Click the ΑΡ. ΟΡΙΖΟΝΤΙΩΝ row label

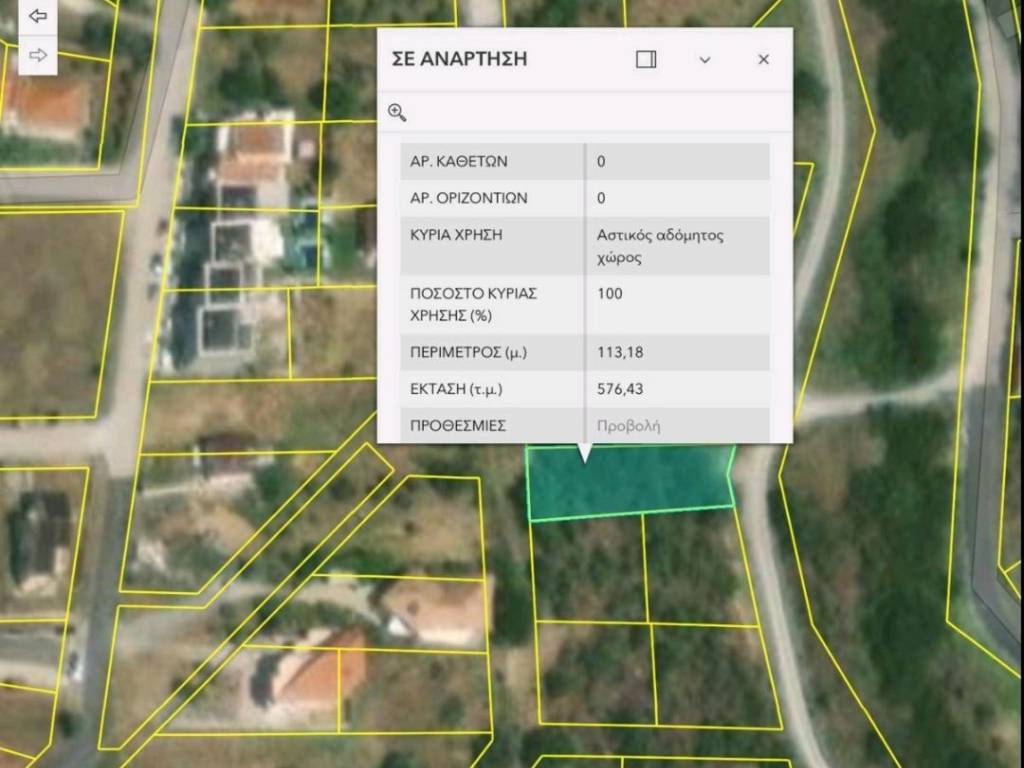(x=469, y=198)
